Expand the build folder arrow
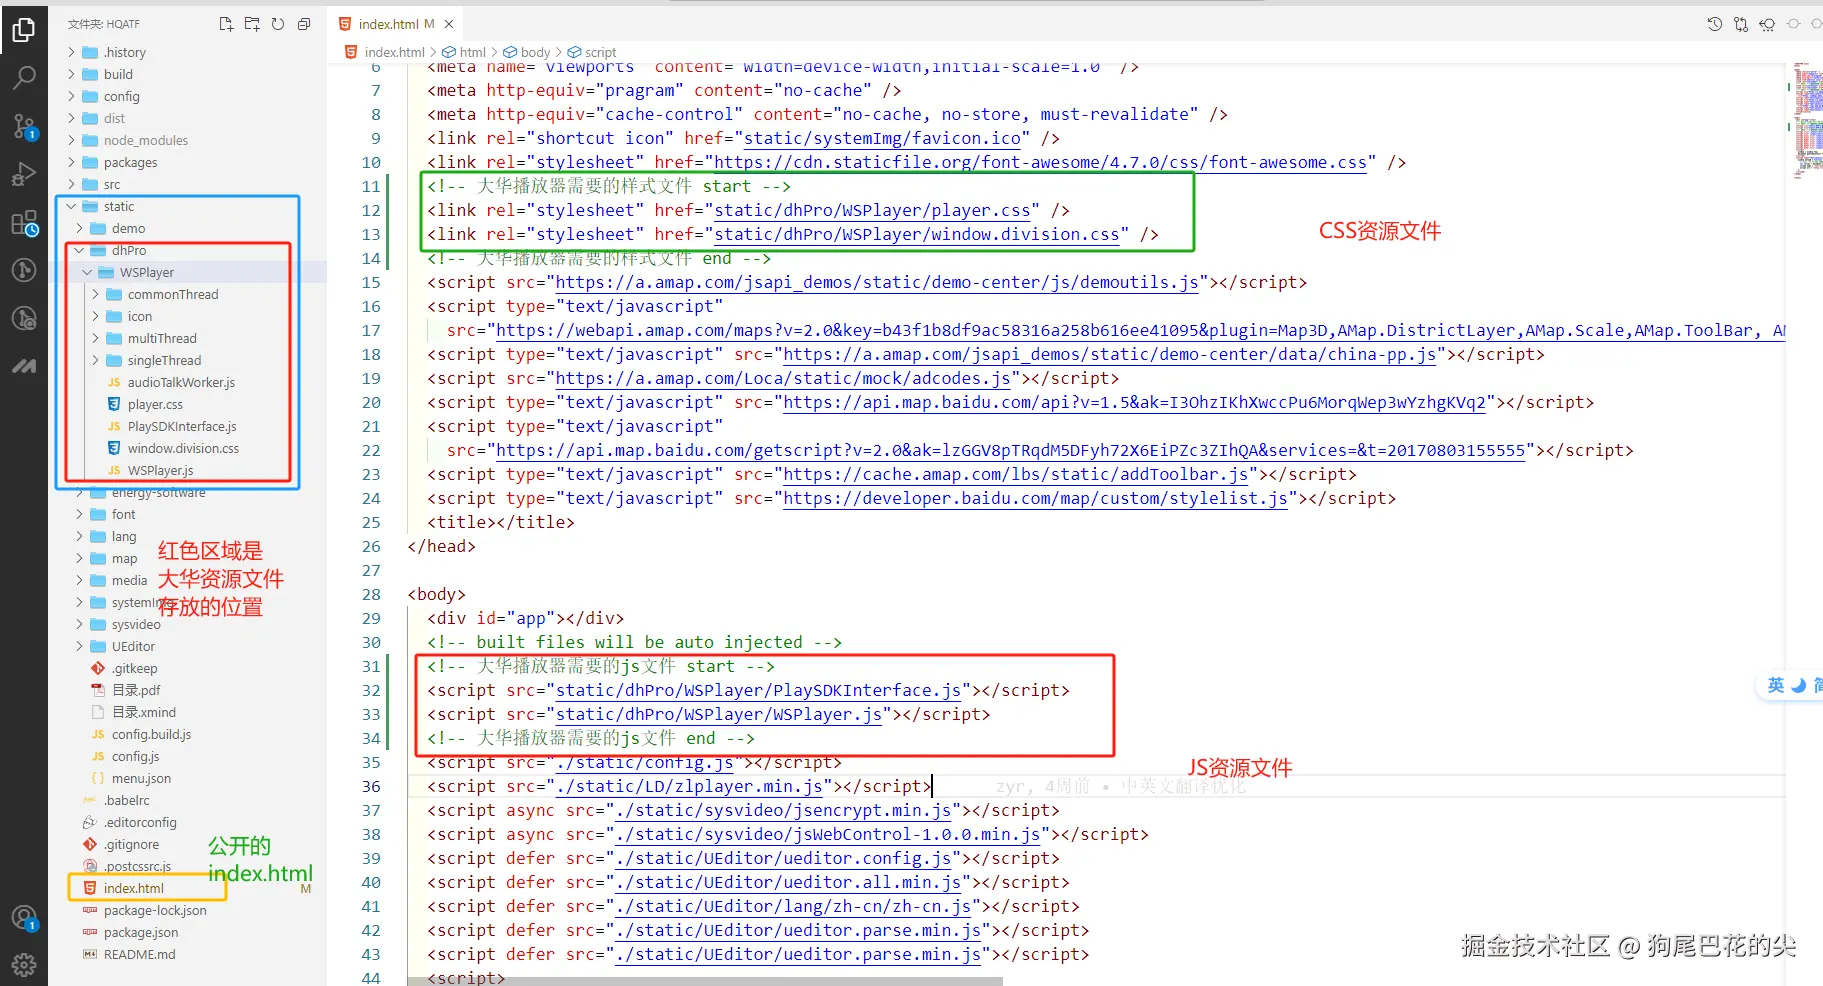Image resolution: width=1823 pixels, height=986 pixels. click(x=71, y=74)
